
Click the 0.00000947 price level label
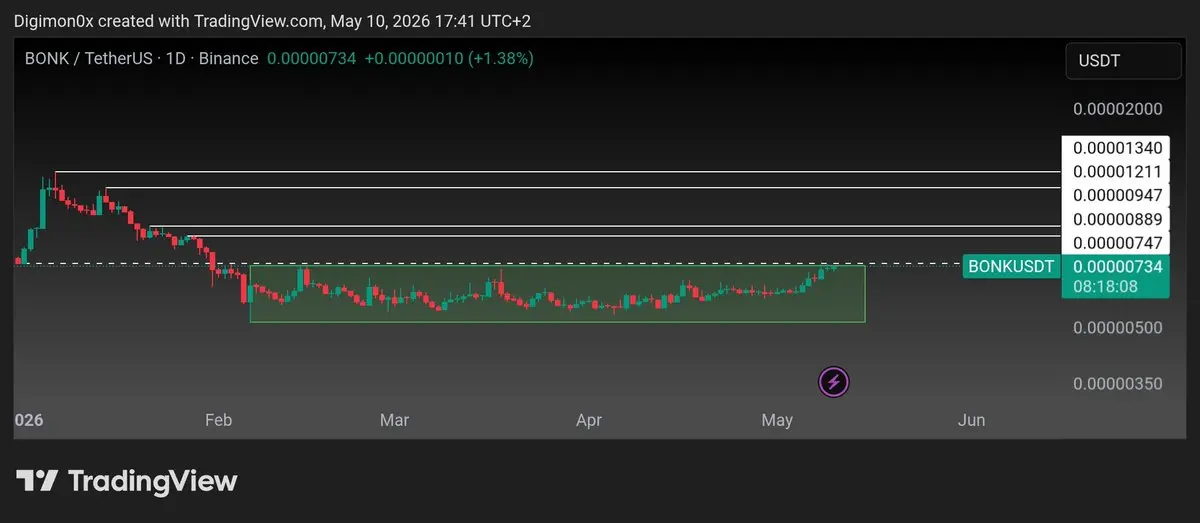pos(1117,195)
